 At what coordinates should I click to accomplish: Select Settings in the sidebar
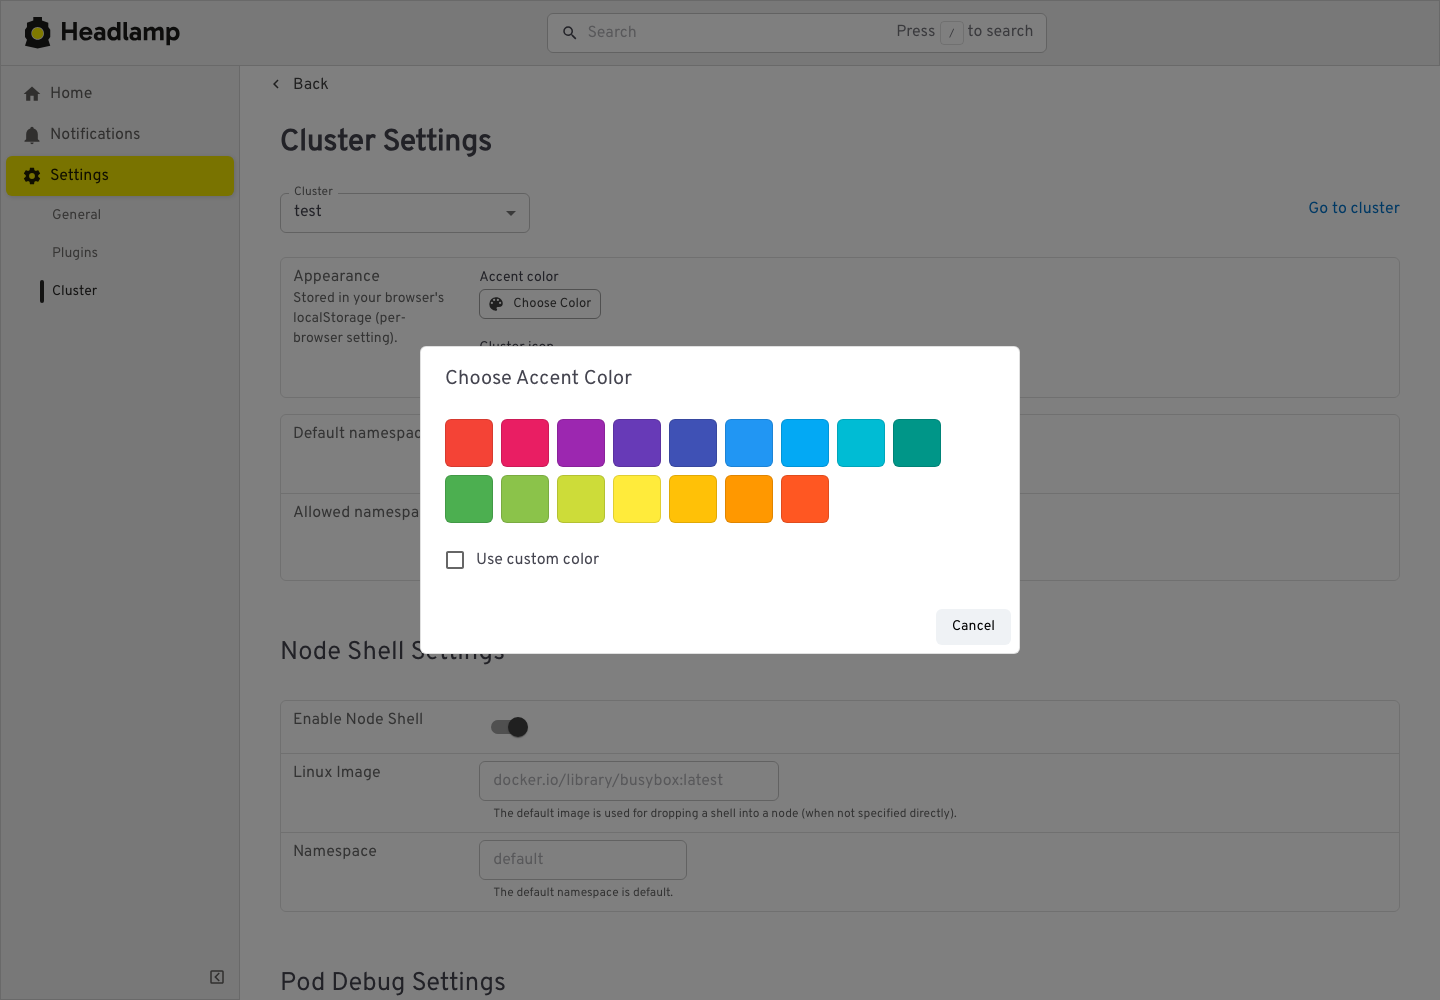coord(120,175)
